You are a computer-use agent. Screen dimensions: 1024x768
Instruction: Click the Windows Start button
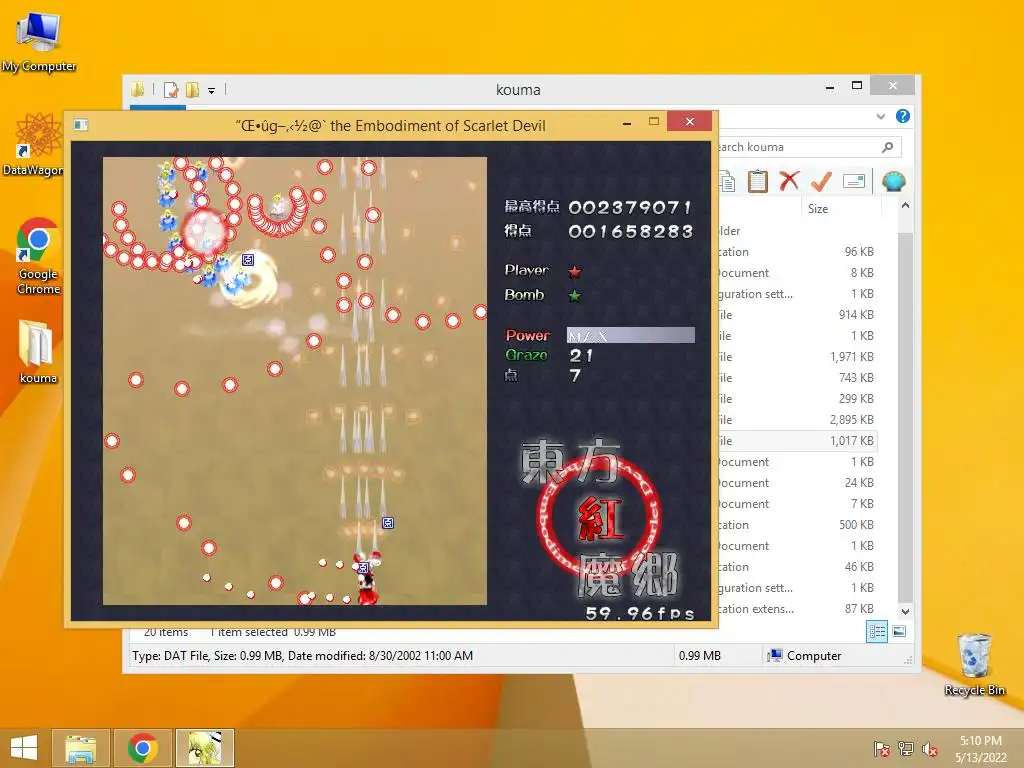click(24, 748)
